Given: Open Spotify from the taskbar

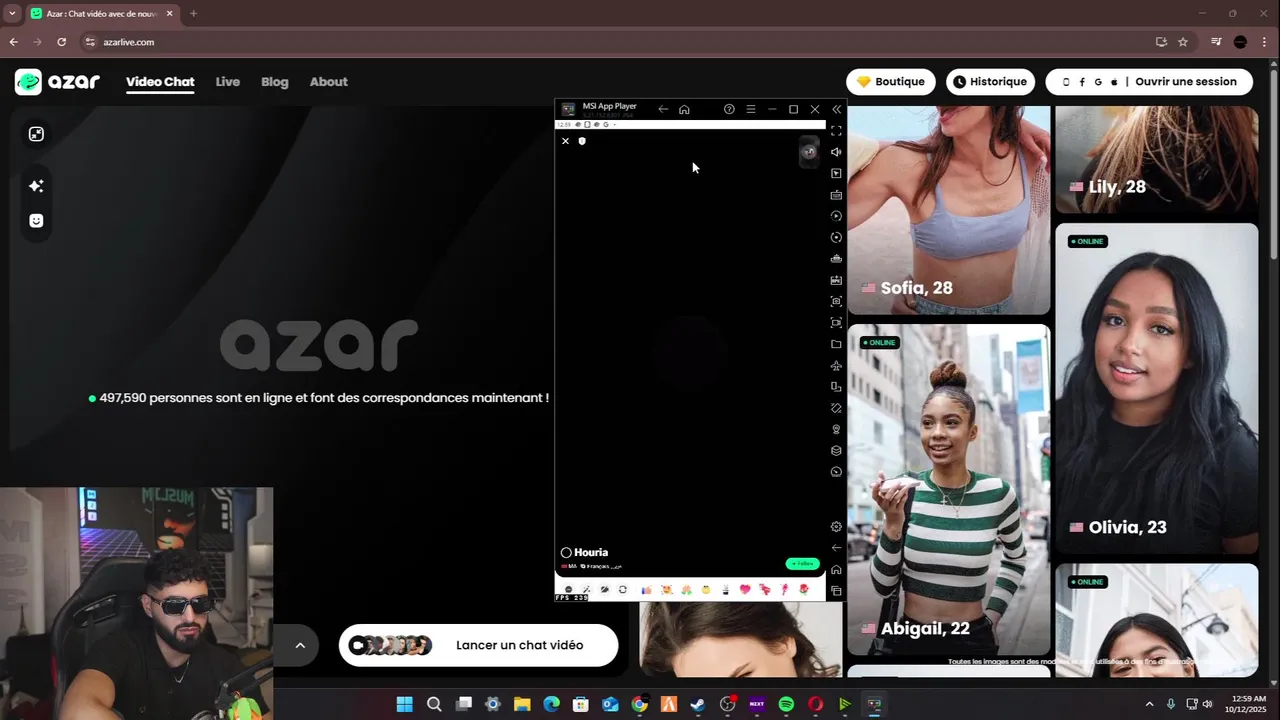Looking at the screenshot, I should 786,704.
